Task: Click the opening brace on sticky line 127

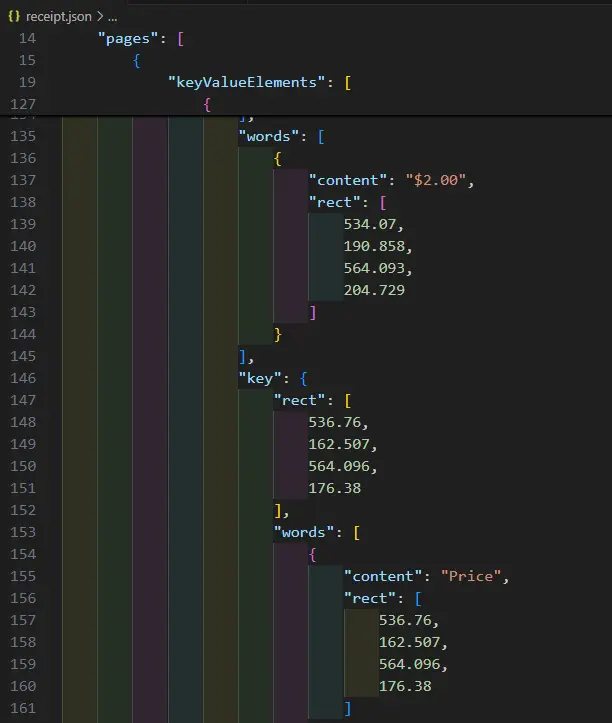Action: [x=207, y=105]
